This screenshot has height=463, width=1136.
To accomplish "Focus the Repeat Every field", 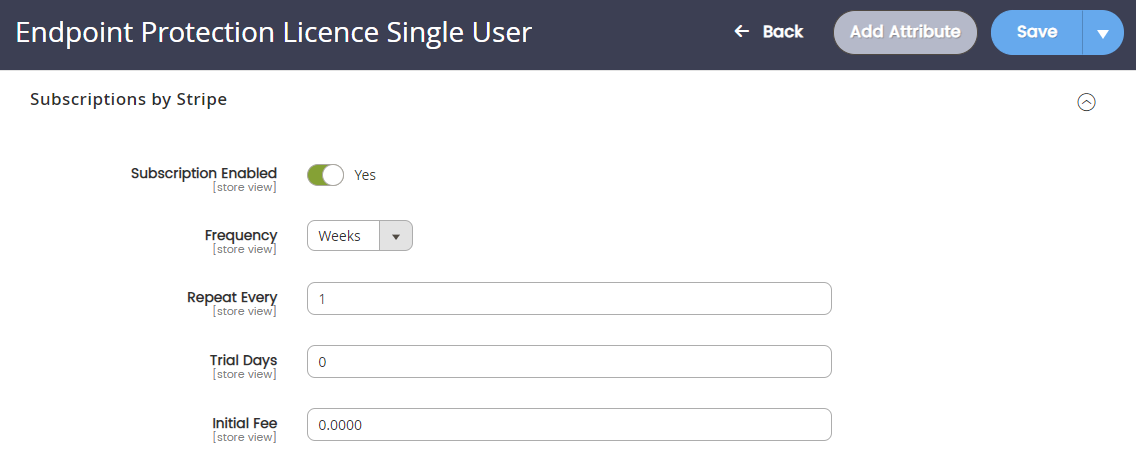I will pos(569,299).
